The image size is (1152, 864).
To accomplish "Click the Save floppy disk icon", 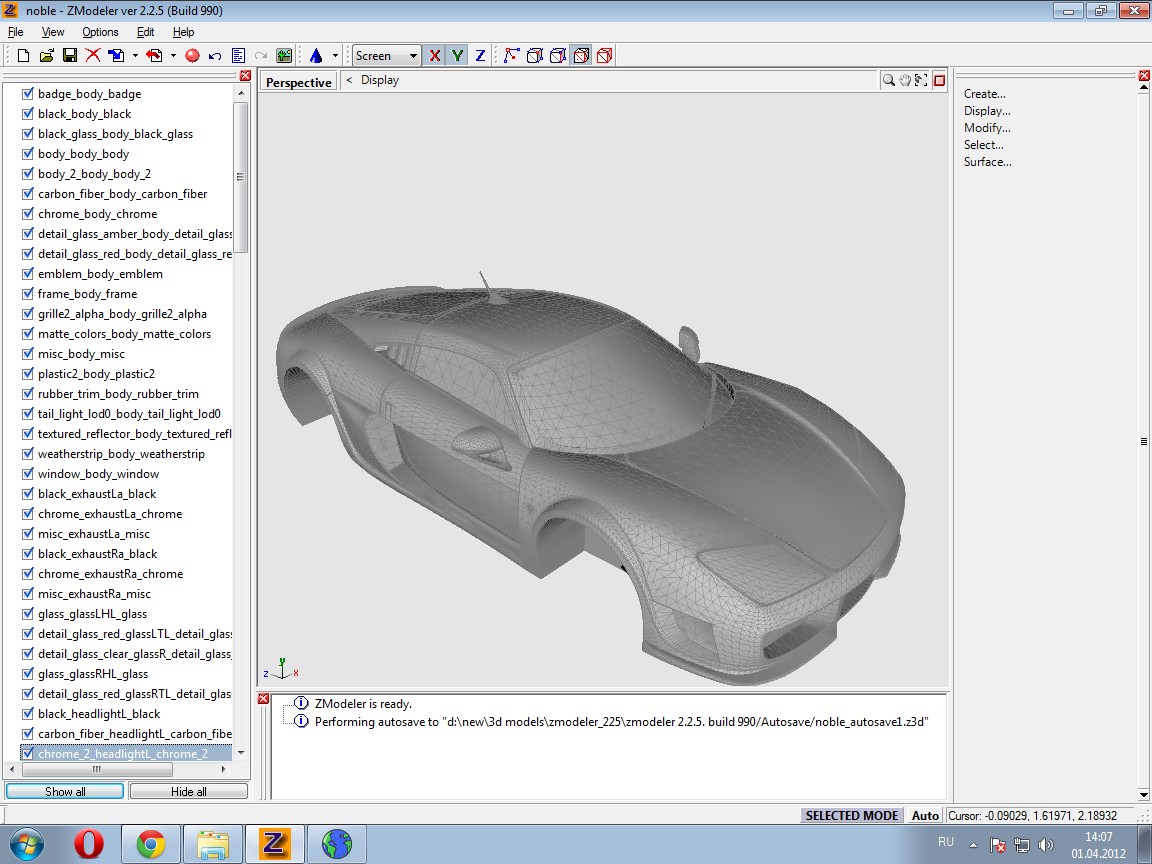I will coord(70,56).
